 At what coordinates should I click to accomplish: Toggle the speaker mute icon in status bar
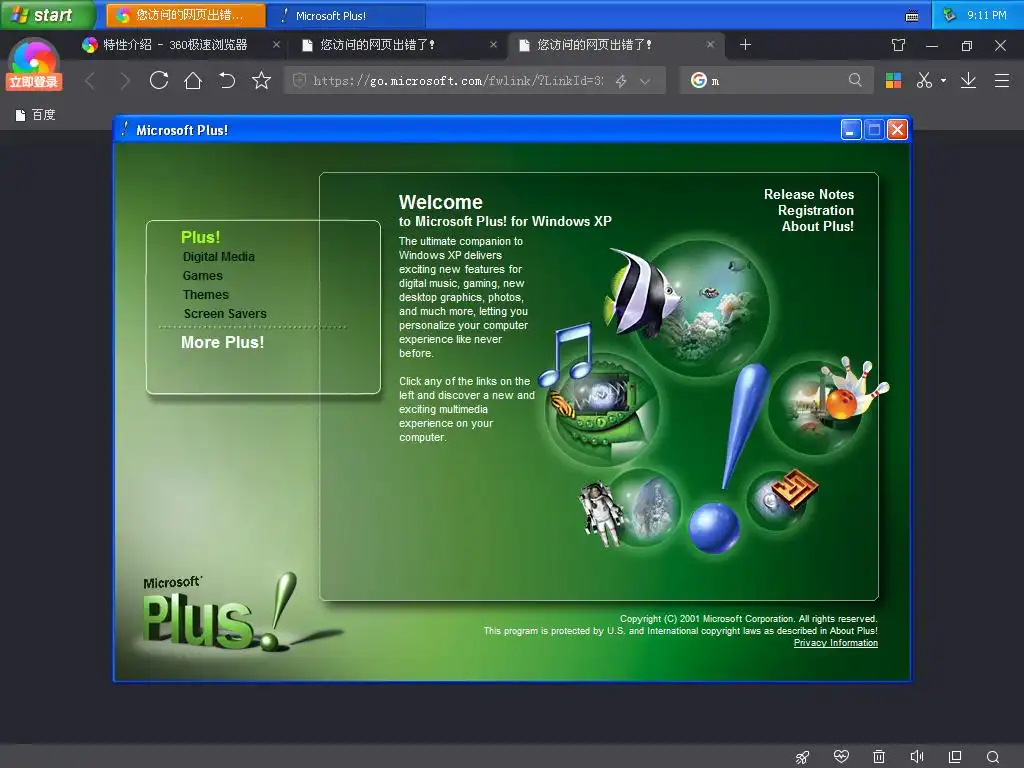(x=917, y=756)
